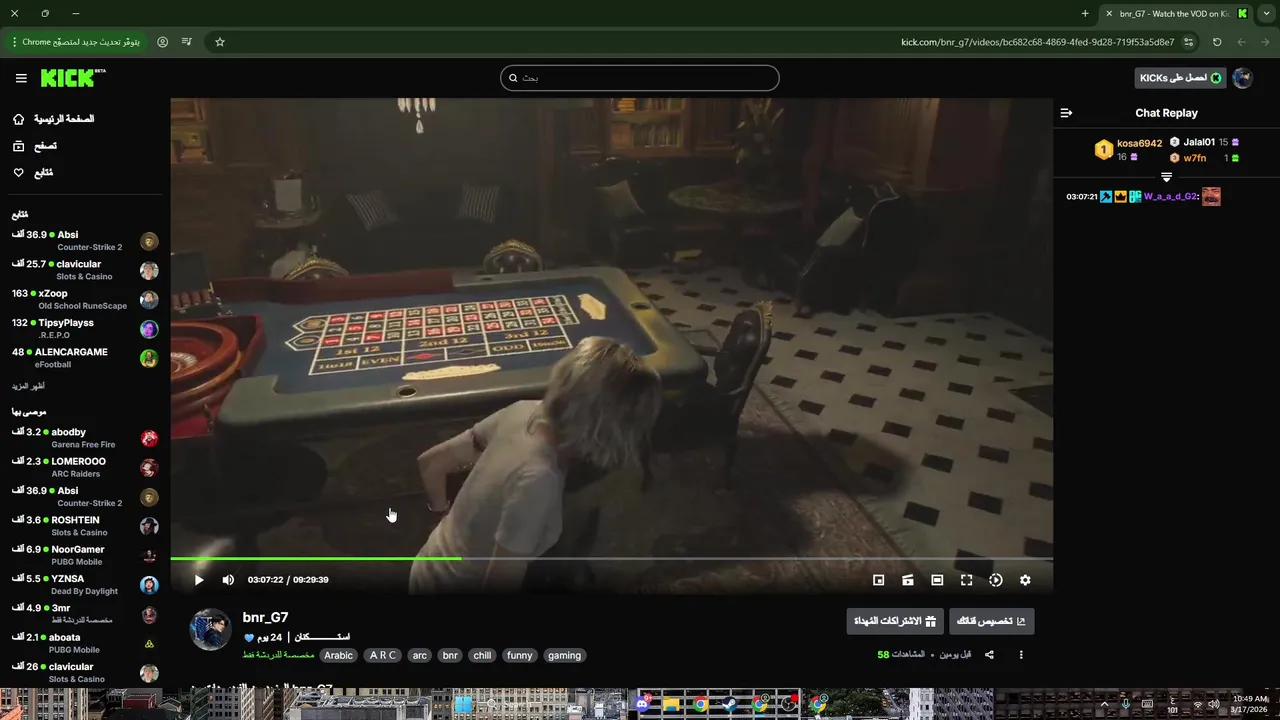Viewport: 1280px width, 720px height.
Task: Select the bnr tag
Action: pos(450,656)
